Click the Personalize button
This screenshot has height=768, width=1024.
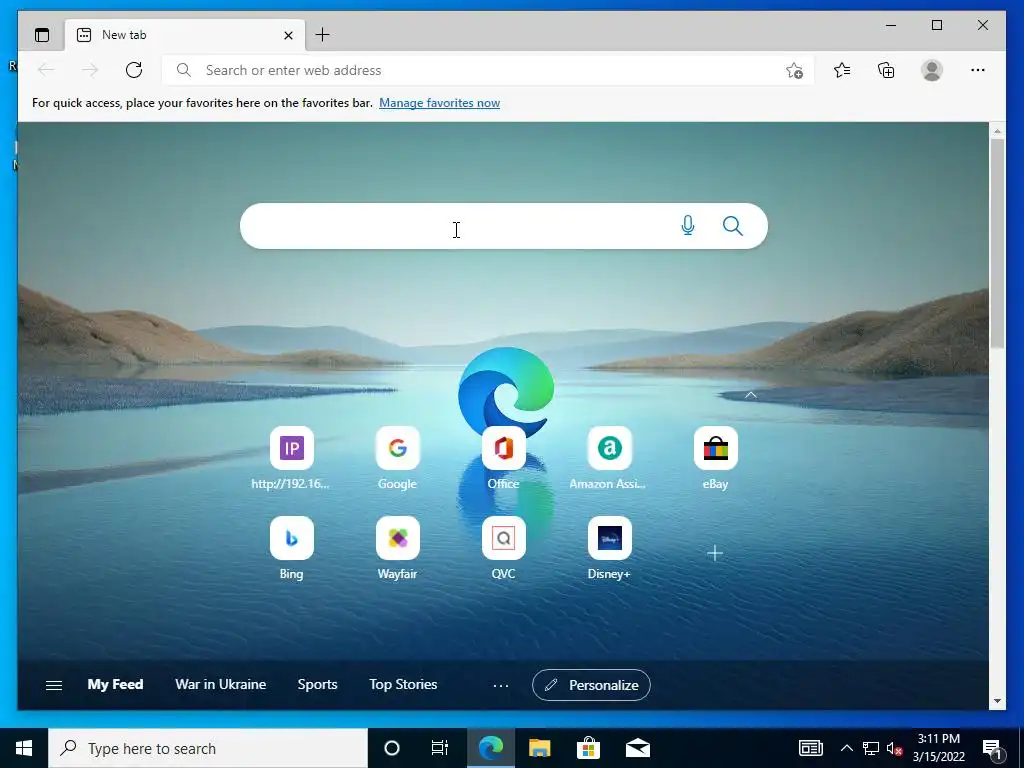tap(591, 685)
